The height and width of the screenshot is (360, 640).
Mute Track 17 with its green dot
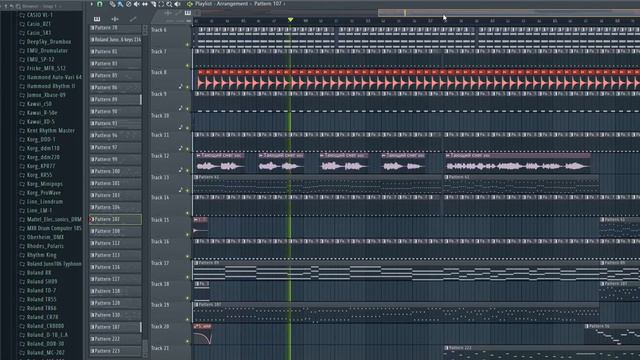tap(188, 277)
